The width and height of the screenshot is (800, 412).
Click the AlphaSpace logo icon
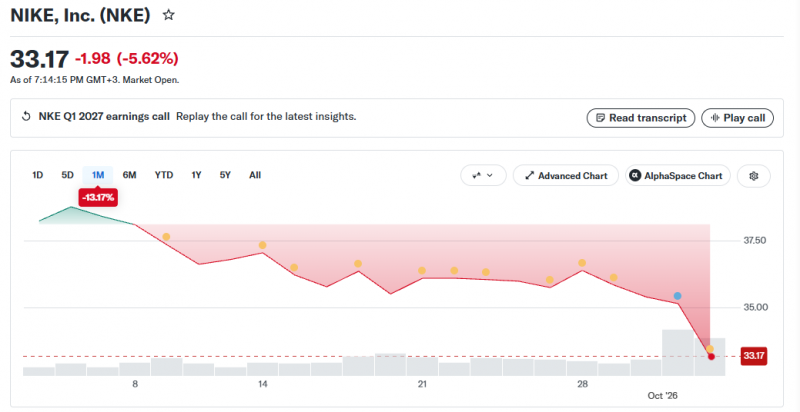[635, 176]
